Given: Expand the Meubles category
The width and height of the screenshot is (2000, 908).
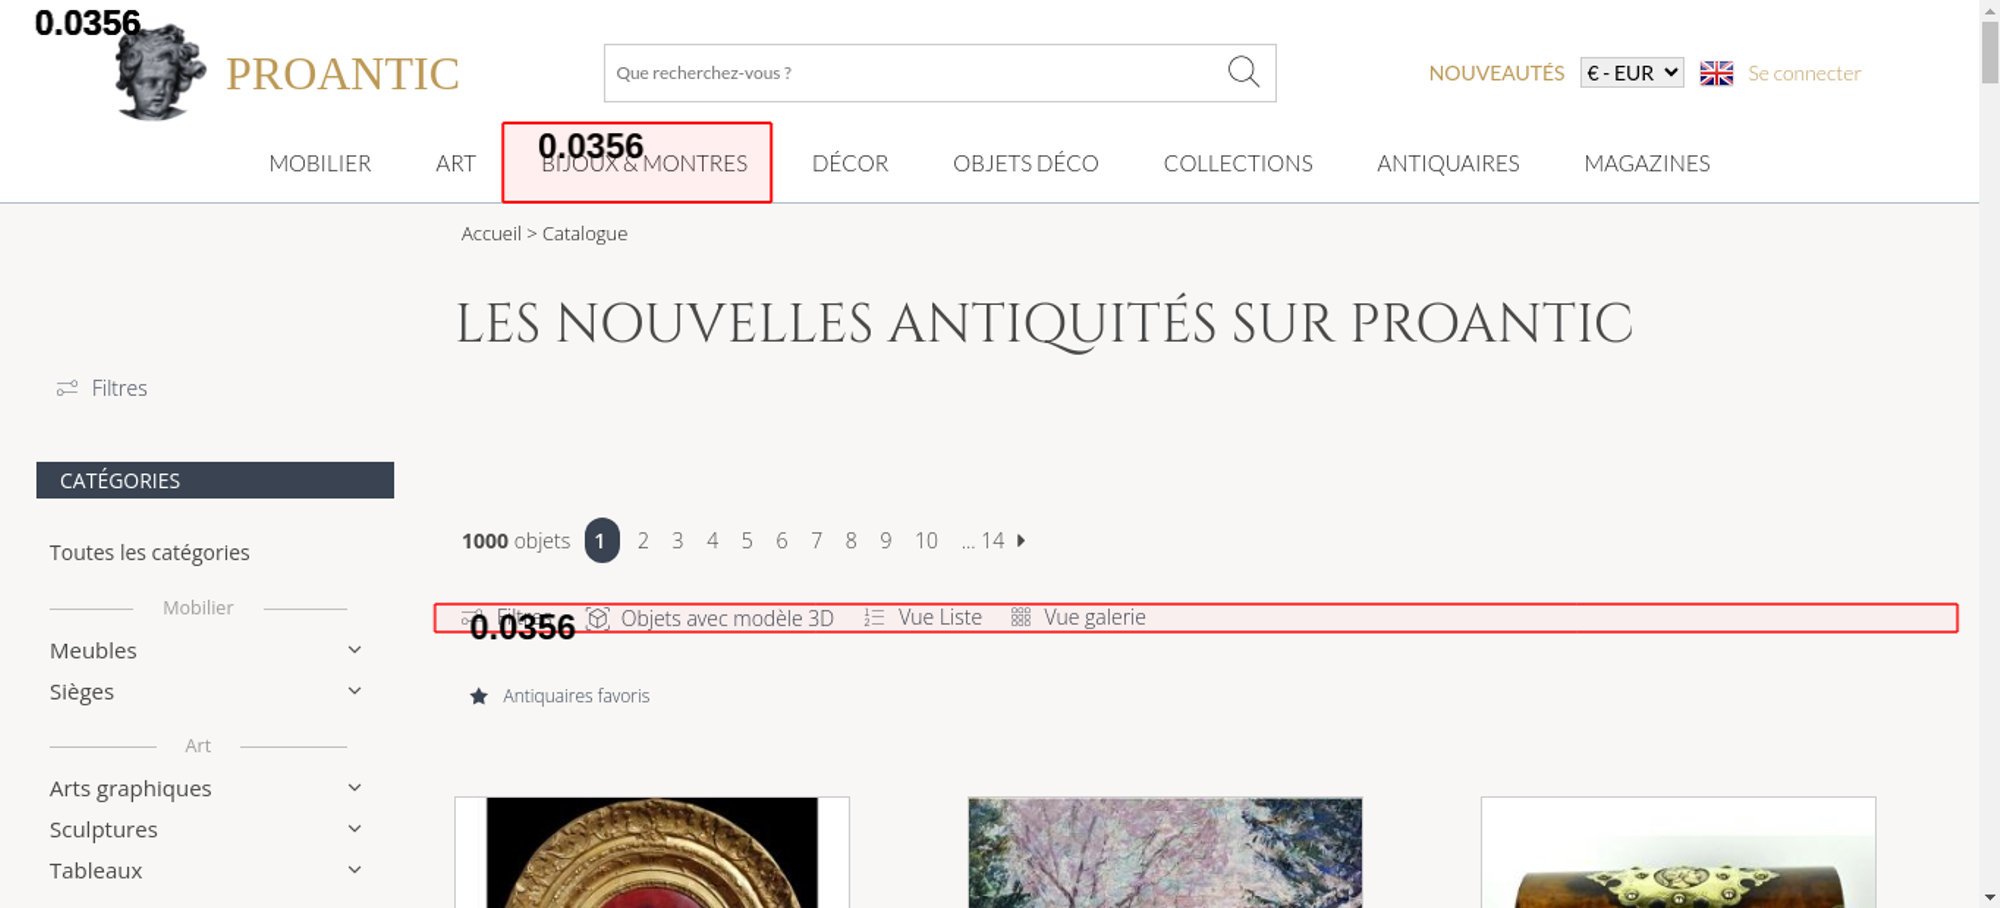Looking at the screenshot, I should (354, 650).
